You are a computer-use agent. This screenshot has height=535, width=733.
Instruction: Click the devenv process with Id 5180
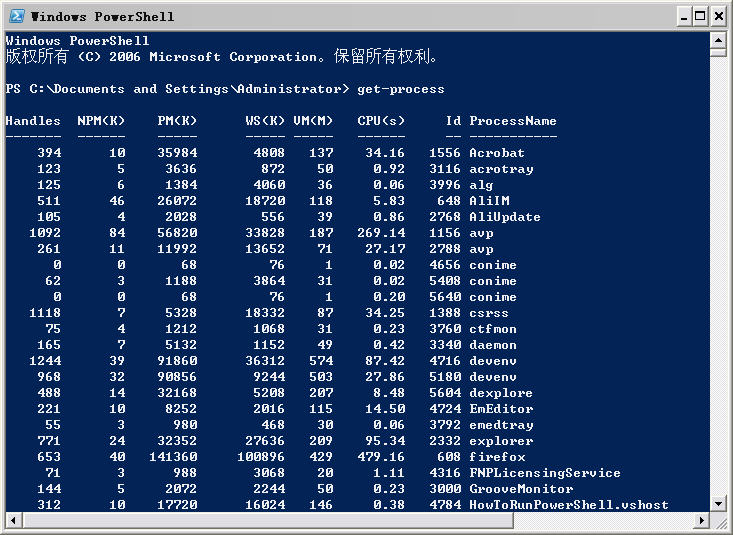[493, 376]
